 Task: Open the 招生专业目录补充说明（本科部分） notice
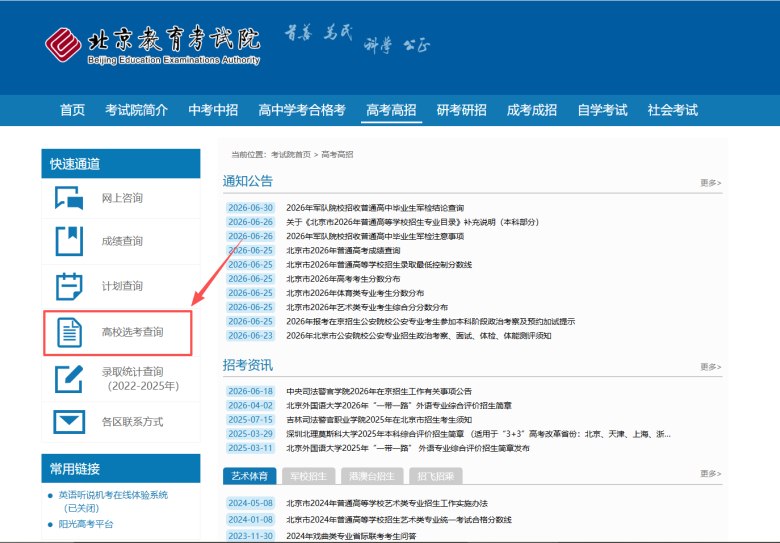click(413, 222)
